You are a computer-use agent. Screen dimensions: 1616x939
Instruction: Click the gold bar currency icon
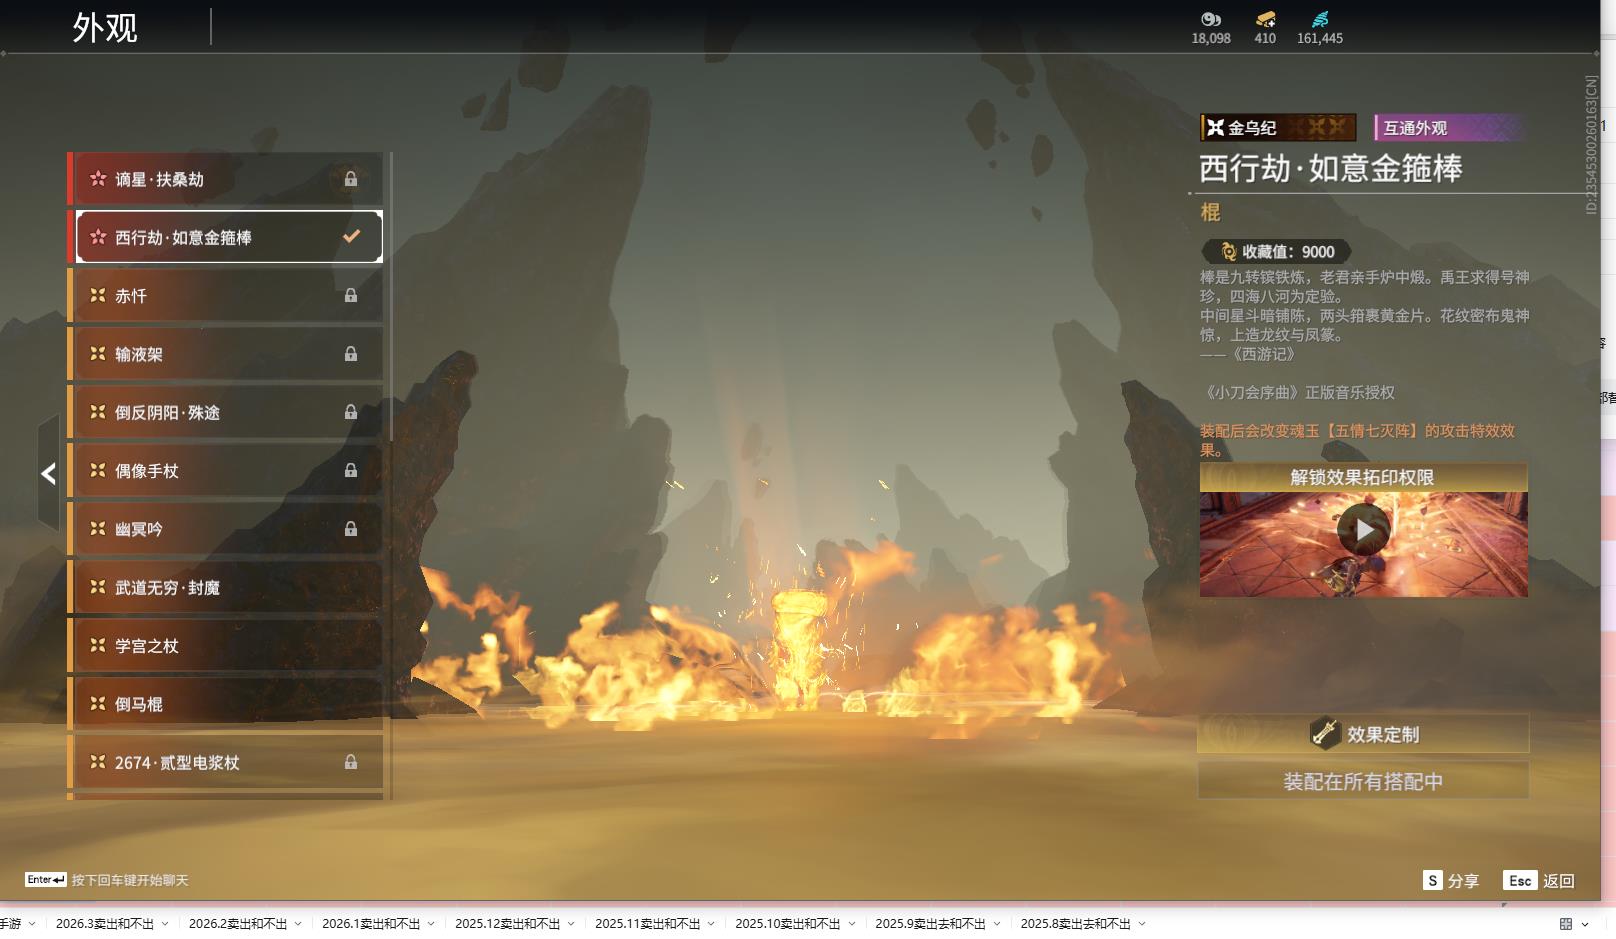point(1265,19)
